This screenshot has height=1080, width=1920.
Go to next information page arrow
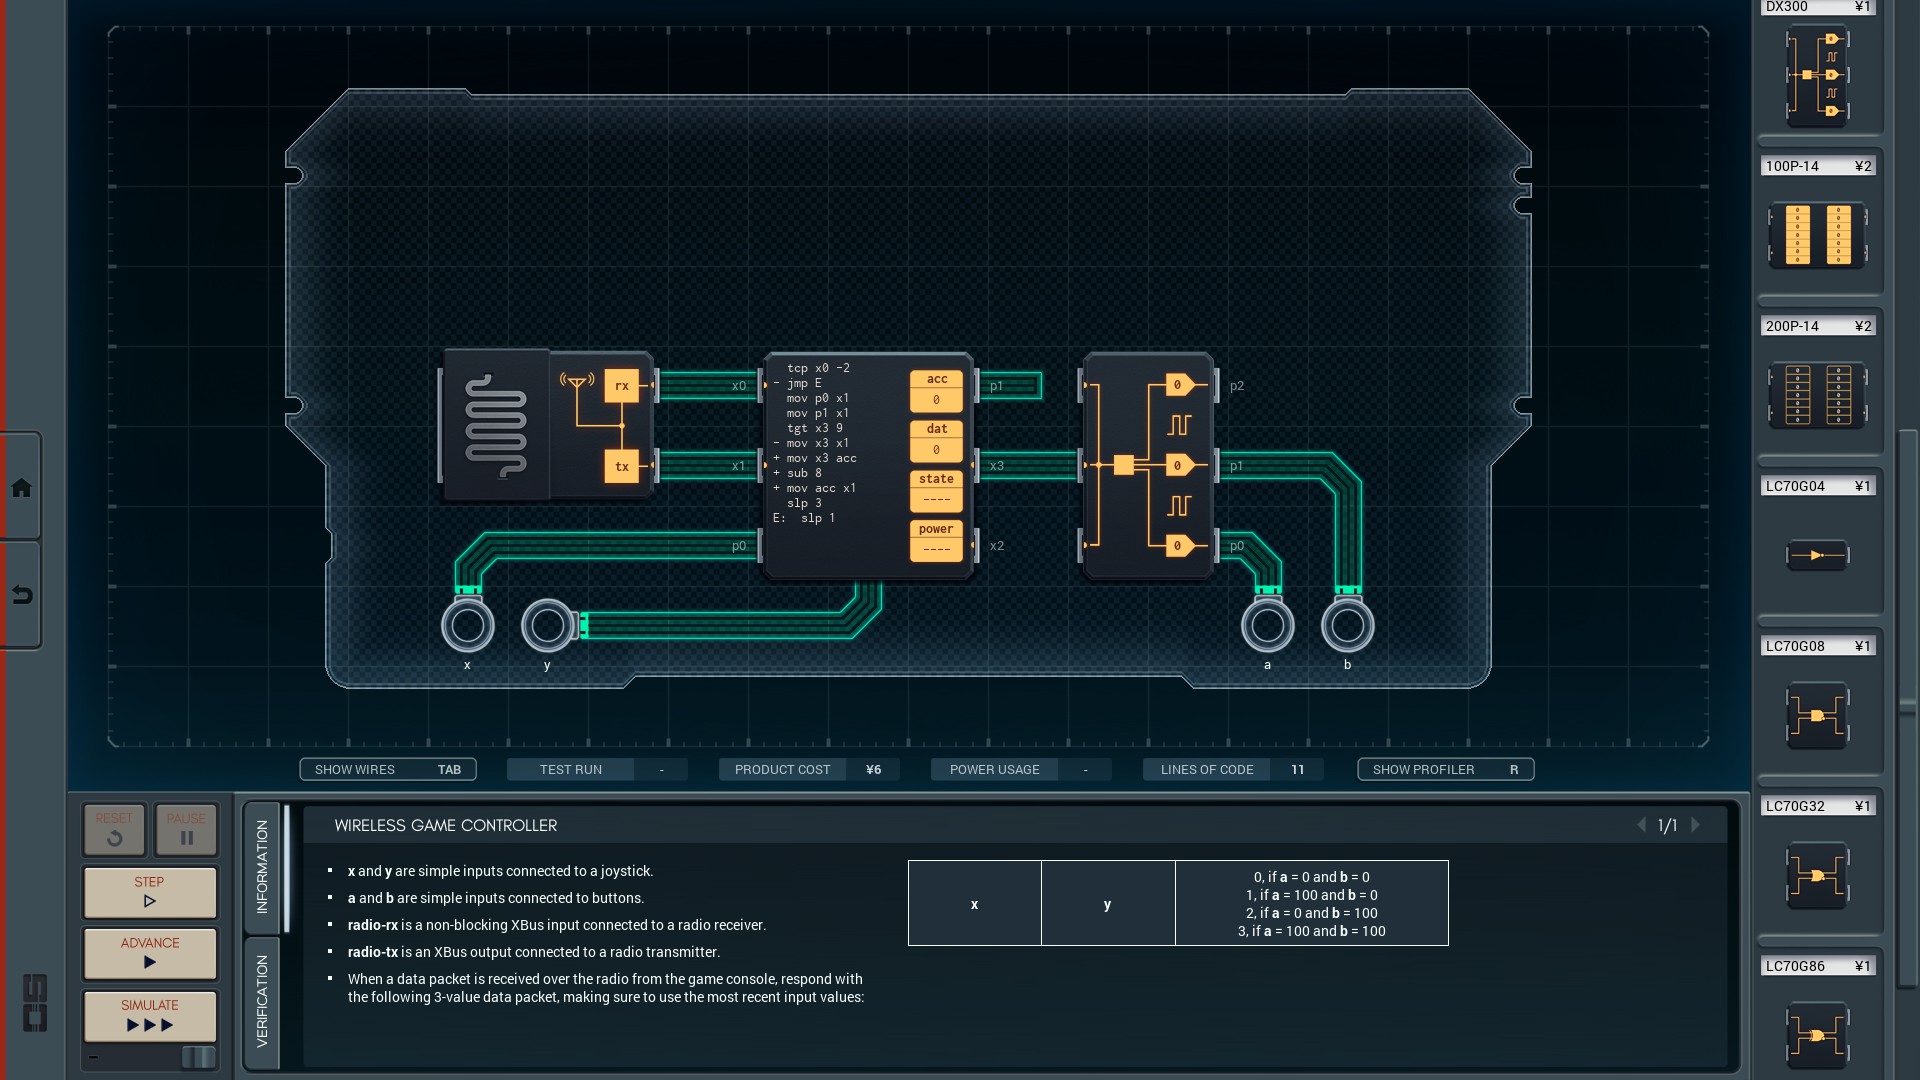click(x=1696, y=825)
